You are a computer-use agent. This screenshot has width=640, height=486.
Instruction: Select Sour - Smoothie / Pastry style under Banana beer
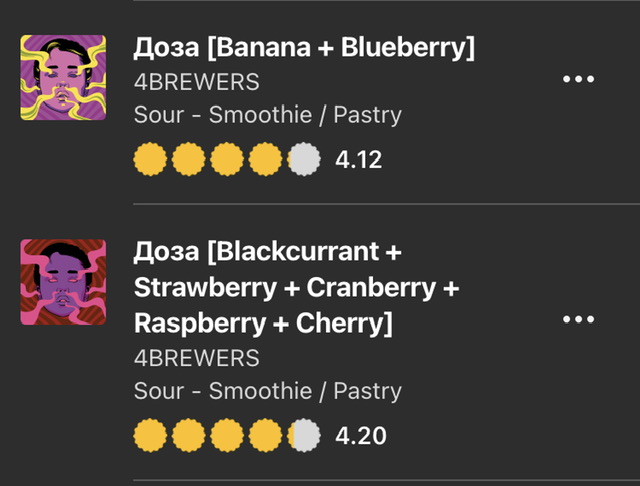coord(267,115)
